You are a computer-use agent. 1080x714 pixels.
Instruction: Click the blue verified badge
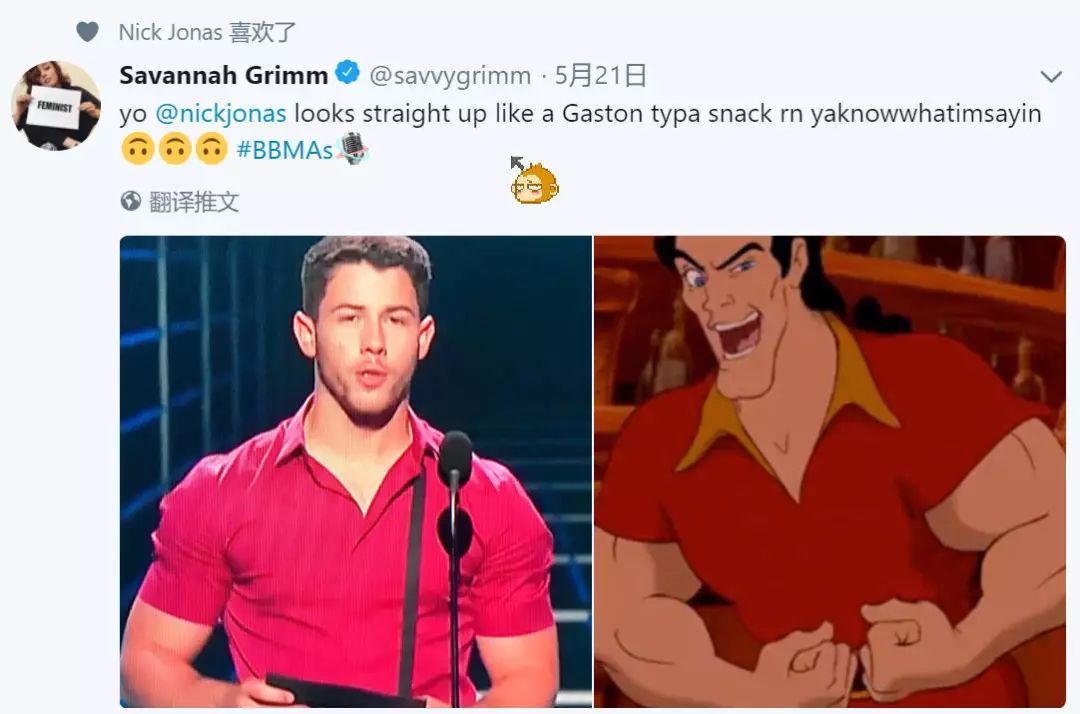tap(348, 72)
